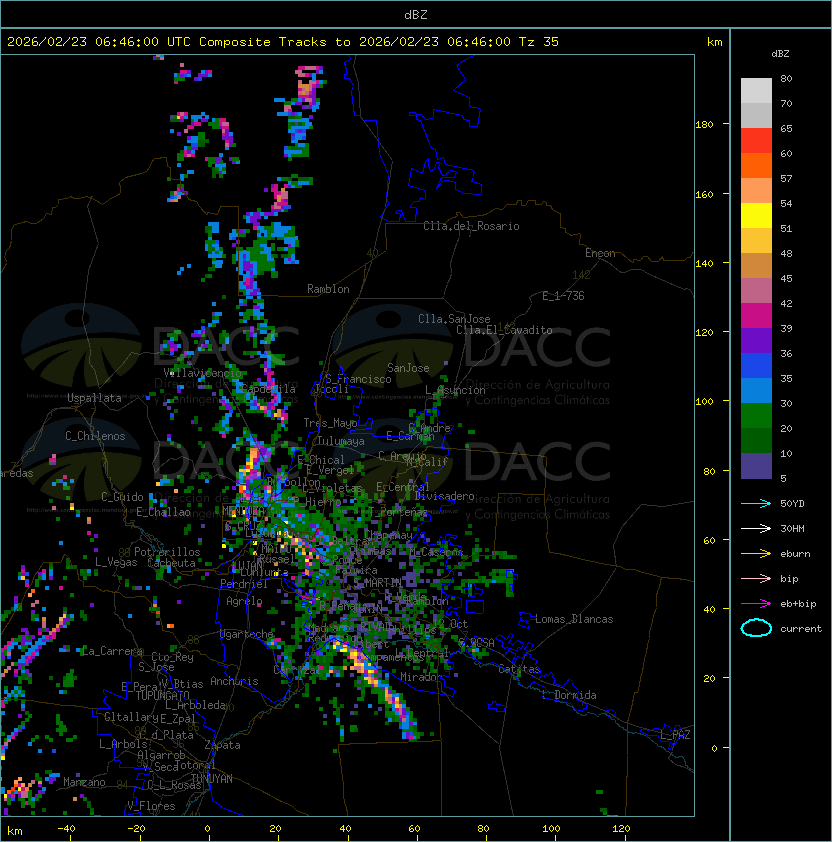Click the 140 km tick on vertical axis

[x=704, y=264]
